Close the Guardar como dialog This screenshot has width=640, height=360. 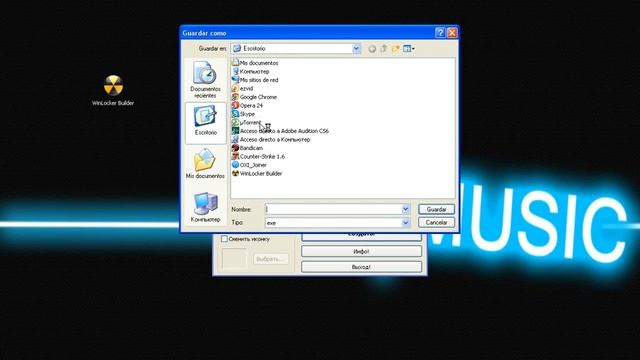tap(452, 33)
